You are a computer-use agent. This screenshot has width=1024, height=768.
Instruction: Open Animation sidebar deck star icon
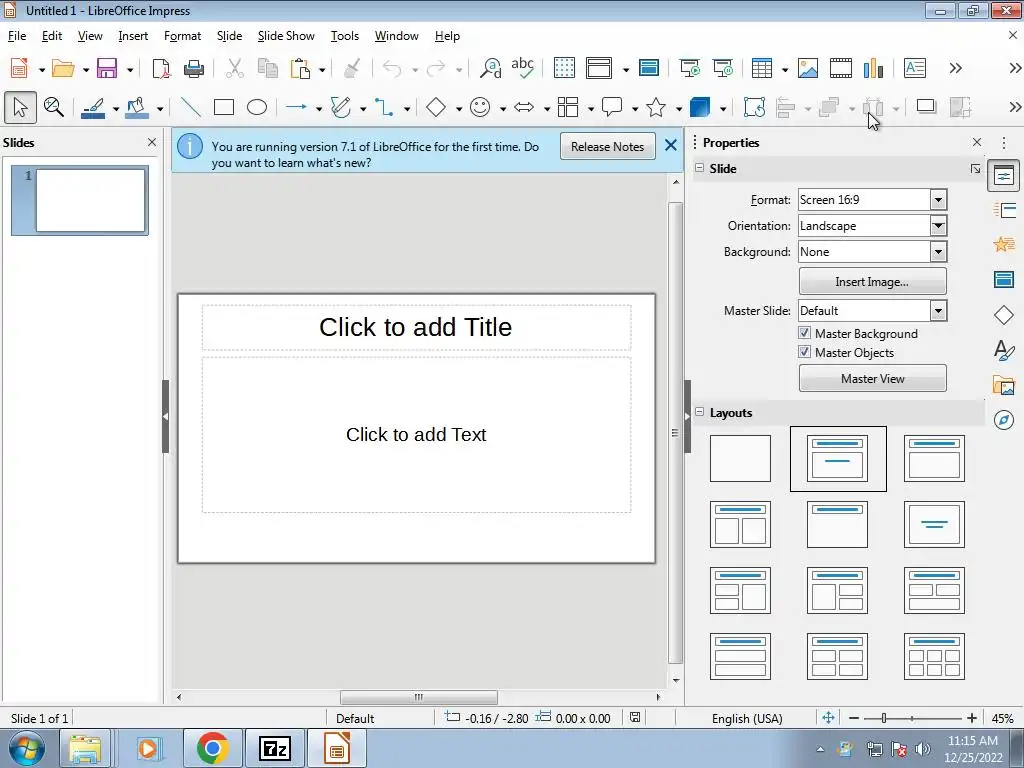click(1004, 245)
